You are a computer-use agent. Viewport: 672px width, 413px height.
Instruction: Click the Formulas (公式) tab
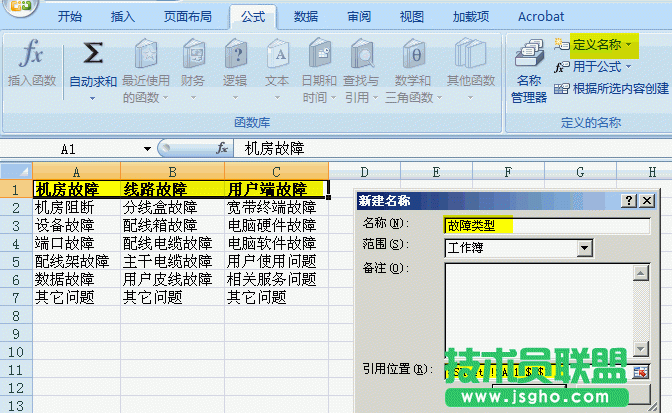coord(253,17)
